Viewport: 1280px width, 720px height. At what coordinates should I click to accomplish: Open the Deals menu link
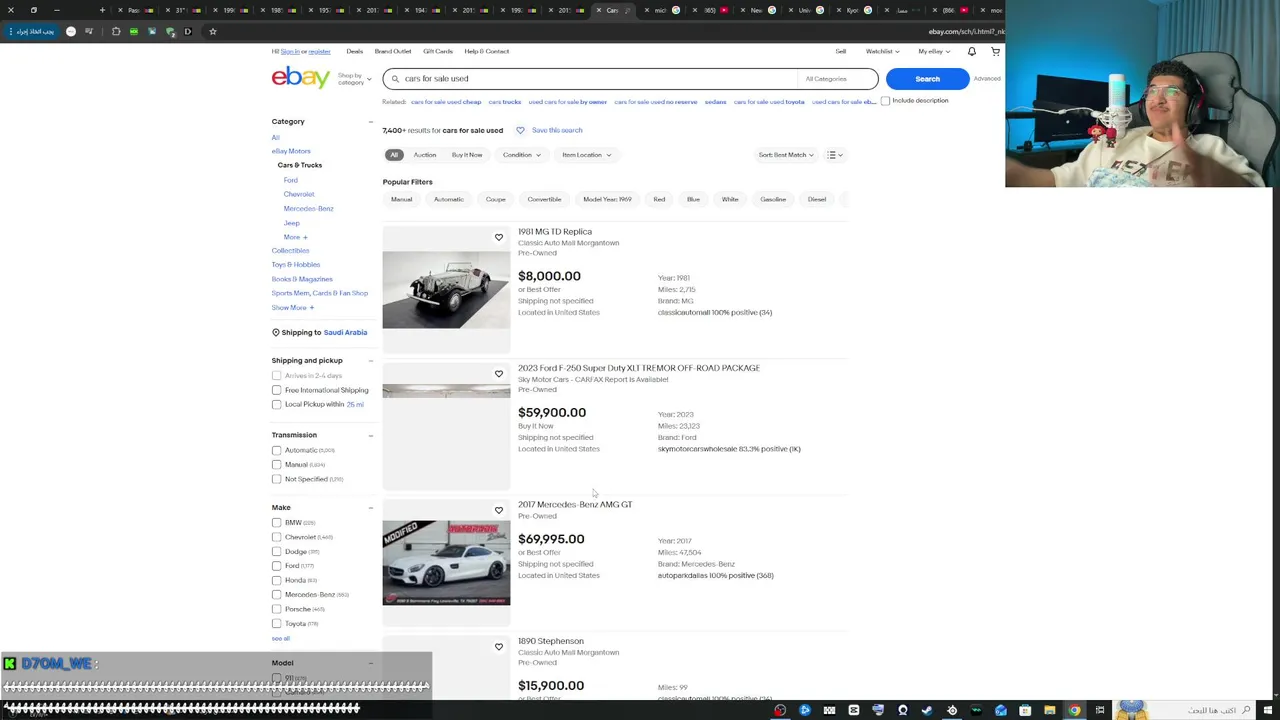tap(354, 51)
